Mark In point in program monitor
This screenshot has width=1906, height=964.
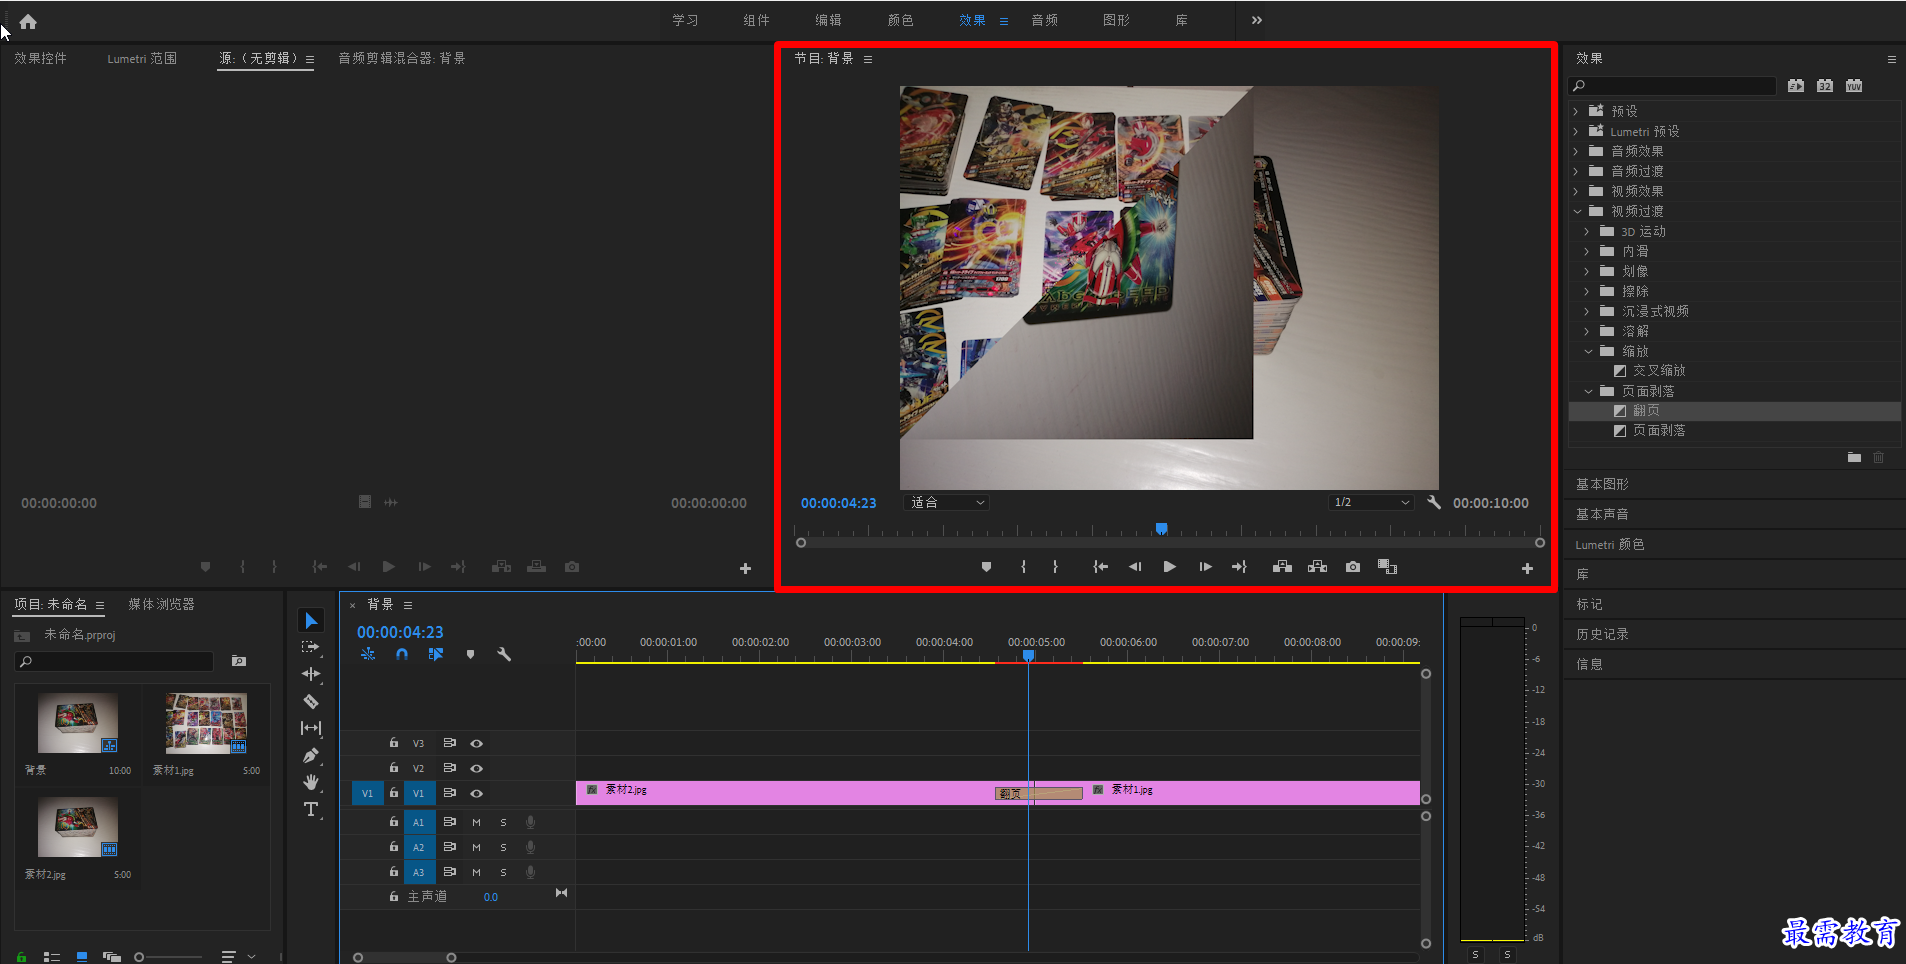click(1023, 567)
